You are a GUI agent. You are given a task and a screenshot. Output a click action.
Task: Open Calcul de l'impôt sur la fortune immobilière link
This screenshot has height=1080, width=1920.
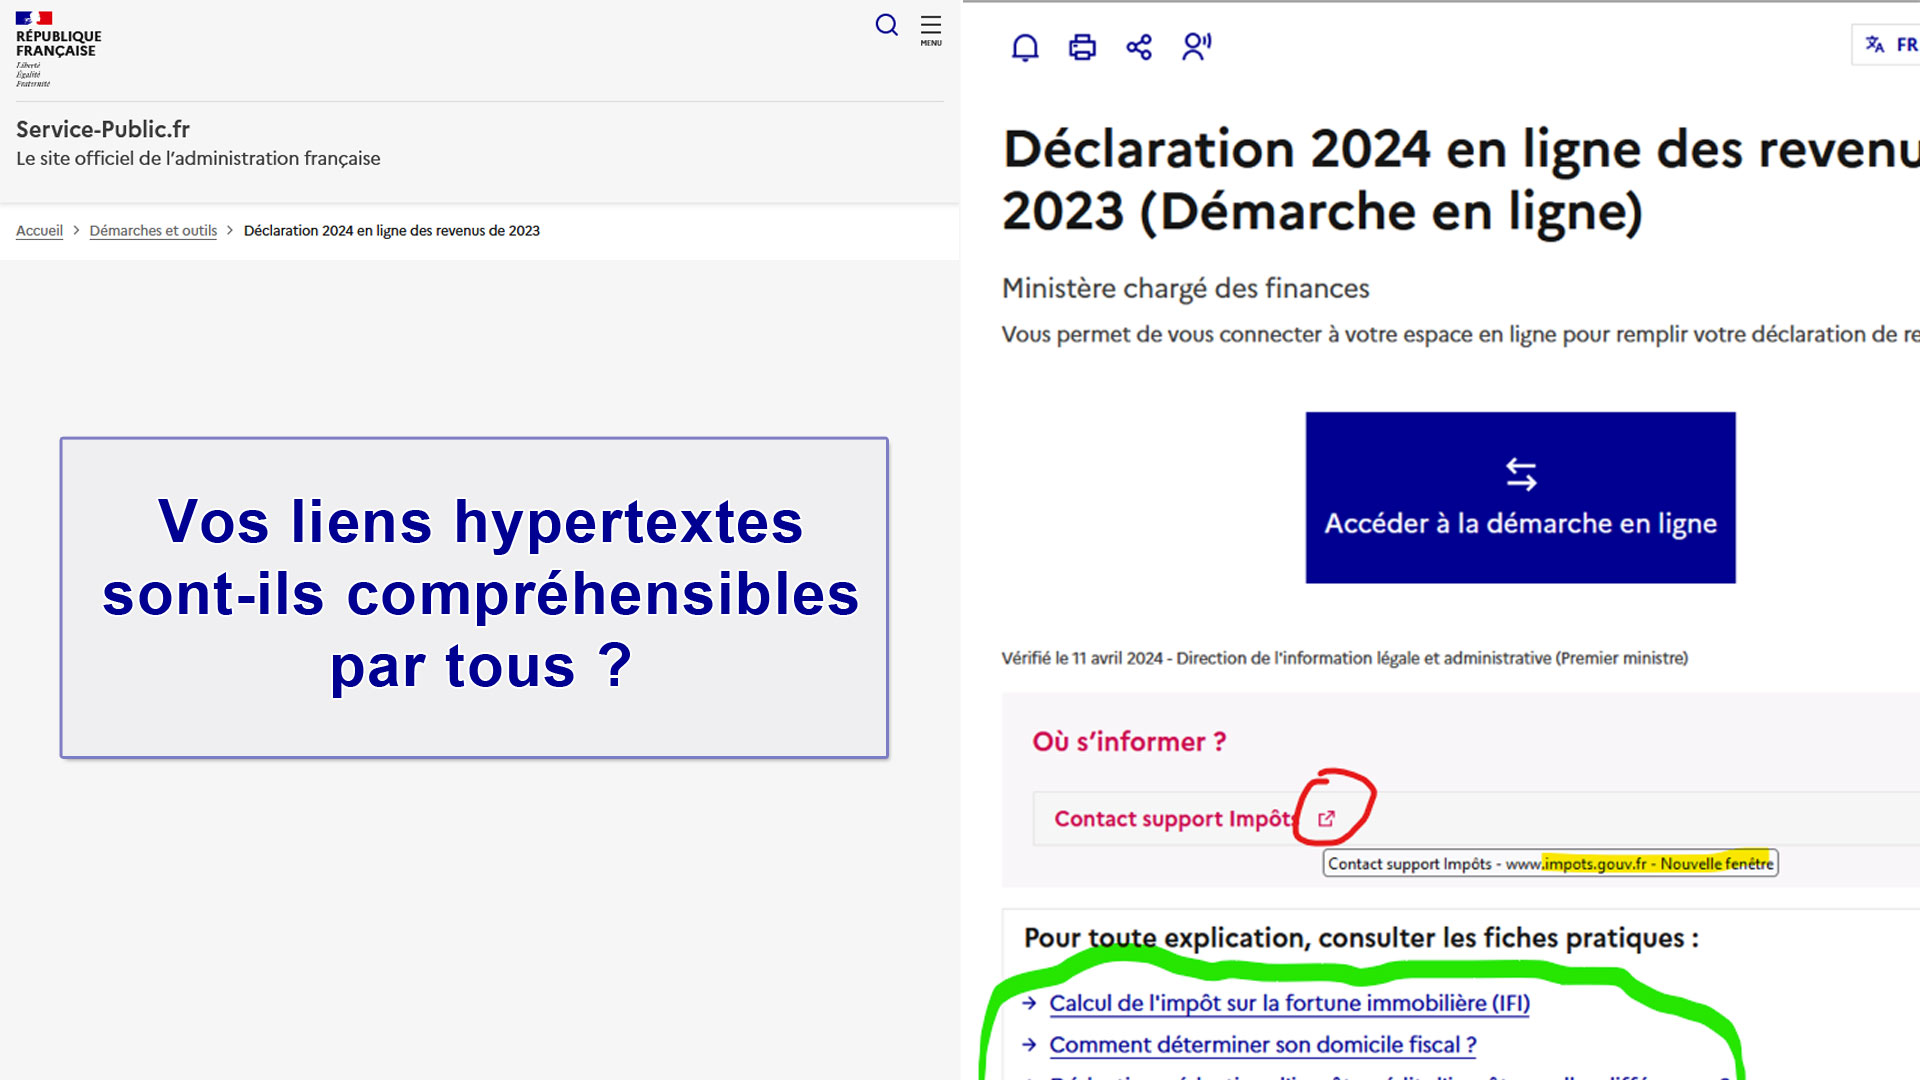click(1289, 1003)
